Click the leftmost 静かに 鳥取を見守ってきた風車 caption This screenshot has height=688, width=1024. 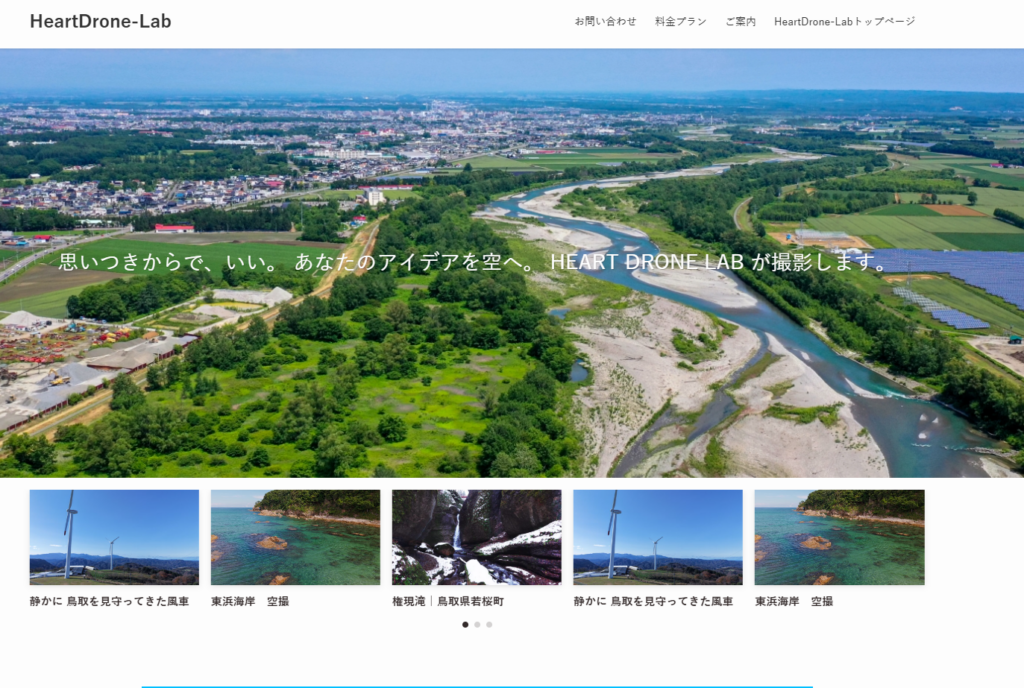coord(109,602)
